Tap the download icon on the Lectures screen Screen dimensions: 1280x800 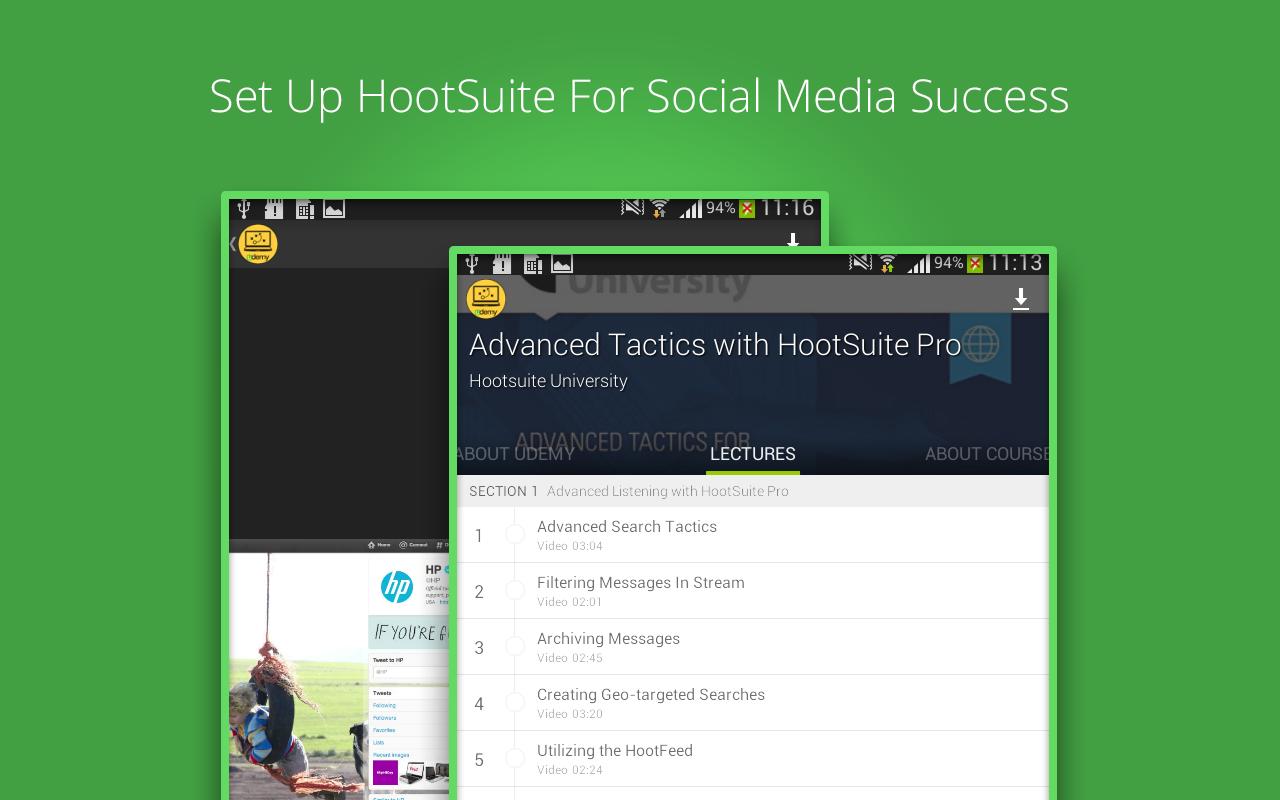1021,298
